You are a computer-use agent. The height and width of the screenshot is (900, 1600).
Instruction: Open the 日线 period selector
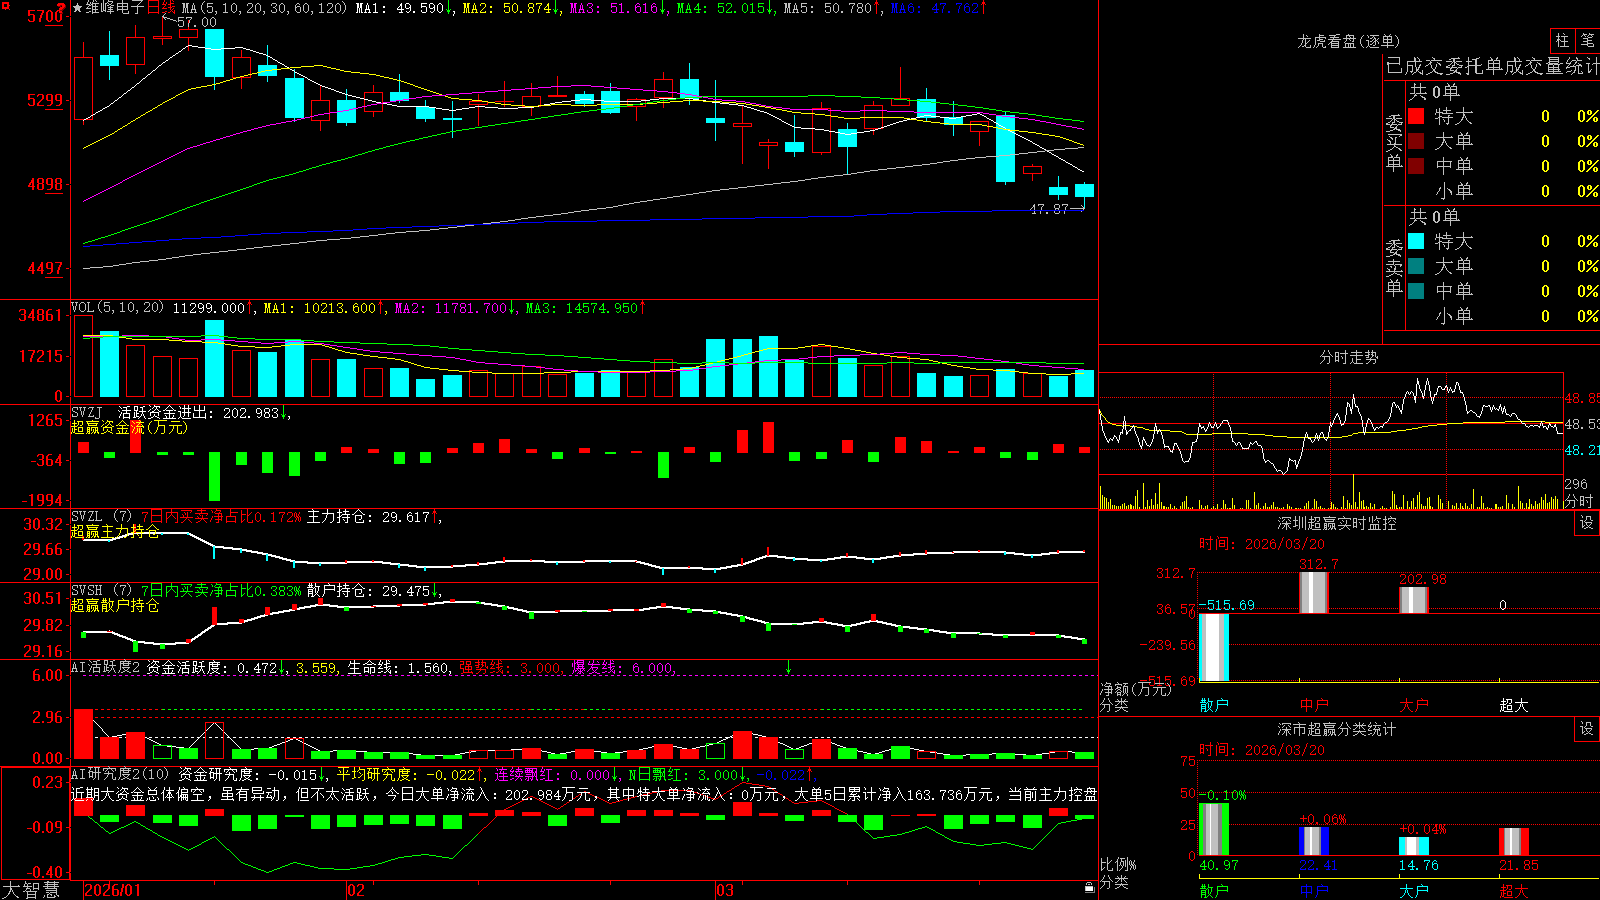click(161, 8)
